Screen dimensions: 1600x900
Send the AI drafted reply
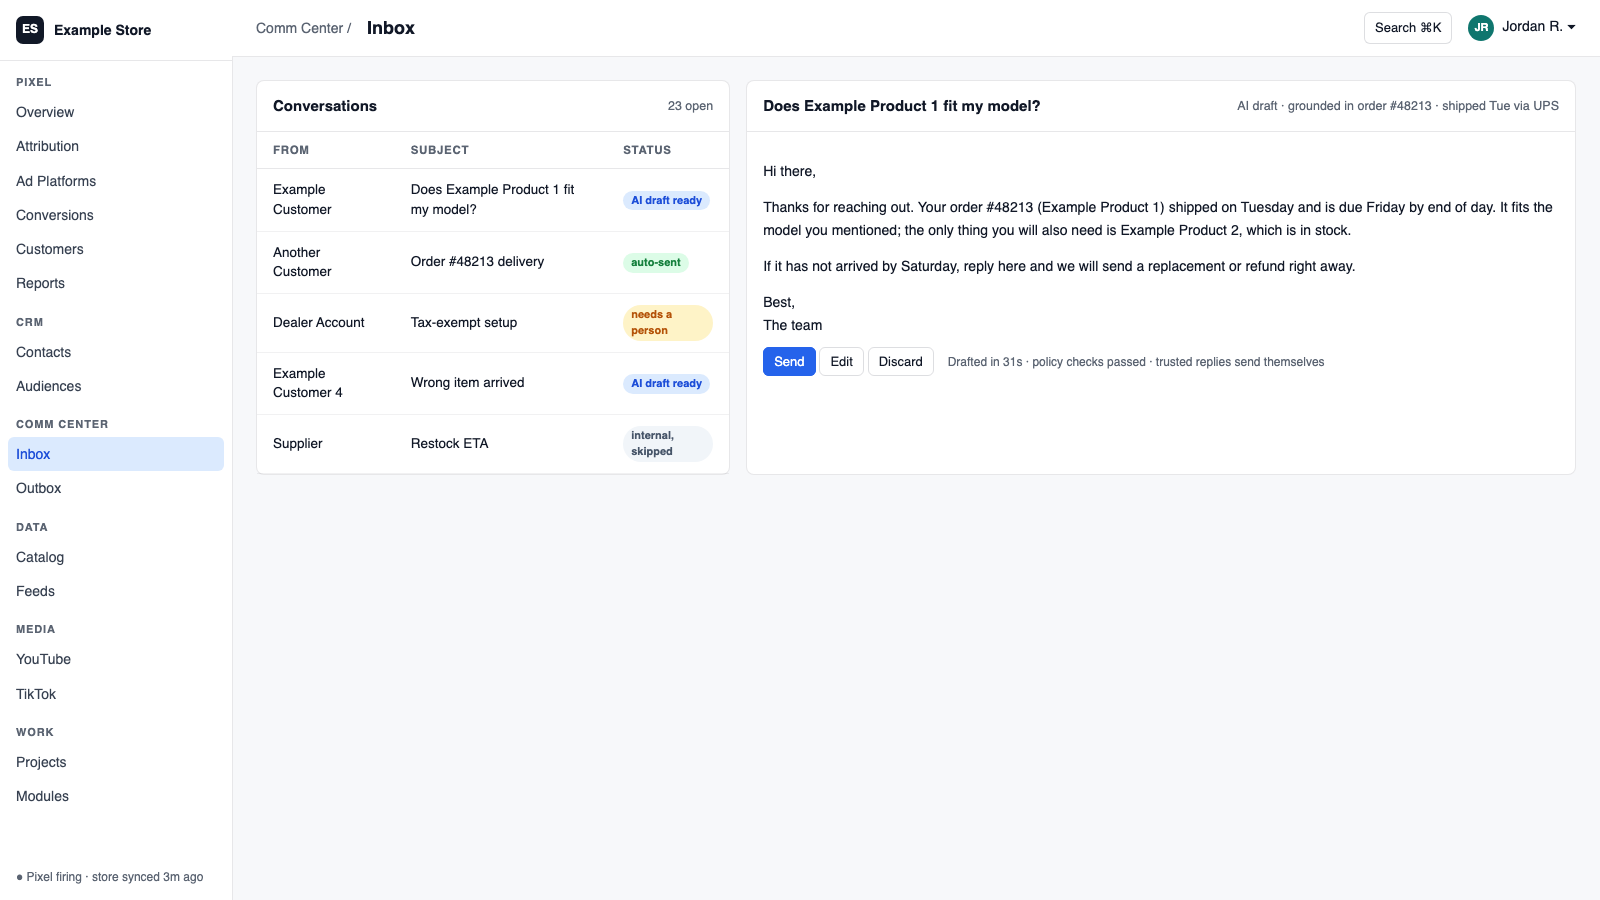click(x=789, y=361)
